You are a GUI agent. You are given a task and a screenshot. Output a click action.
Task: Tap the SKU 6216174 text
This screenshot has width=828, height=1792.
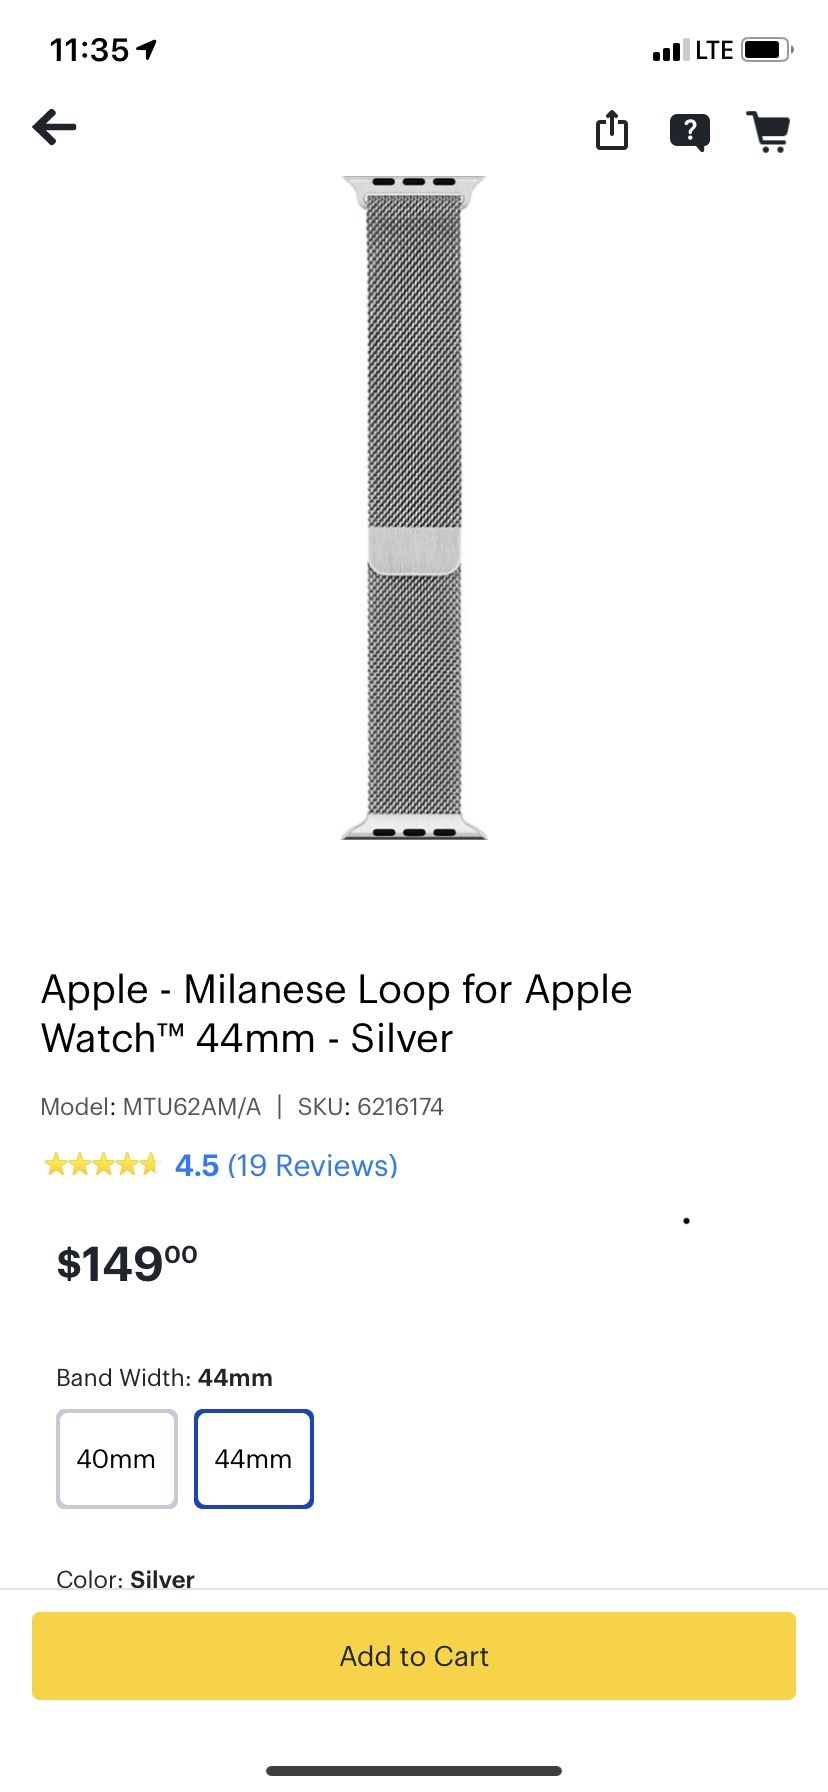(x=370, y=1107)
